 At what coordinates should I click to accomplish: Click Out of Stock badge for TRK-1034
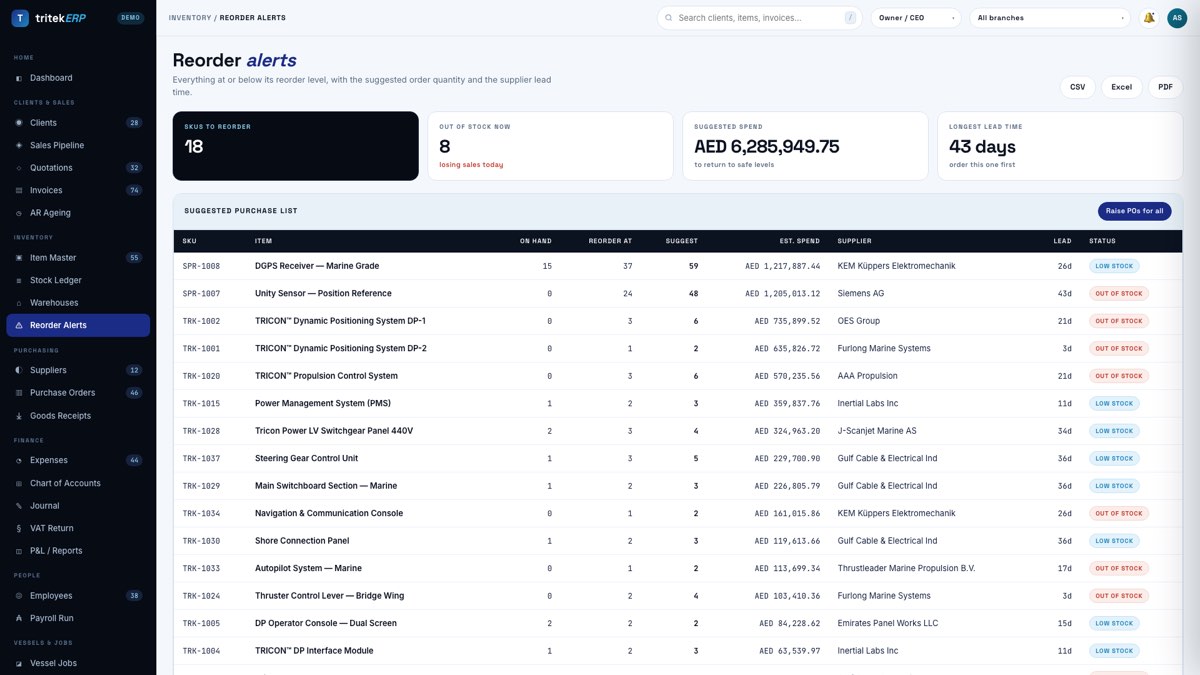tap(1118, 513)
